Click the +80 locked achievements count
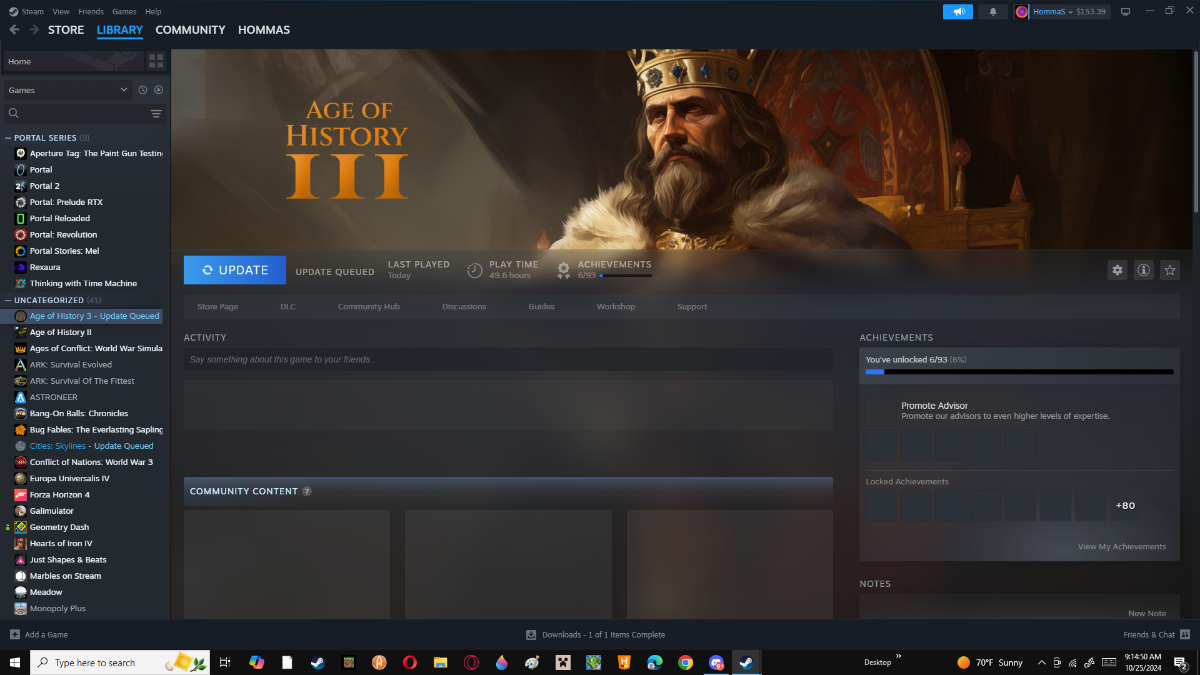Image resolution: width=1200 pixels, height=675 pixels. (x=1125, y=506)
